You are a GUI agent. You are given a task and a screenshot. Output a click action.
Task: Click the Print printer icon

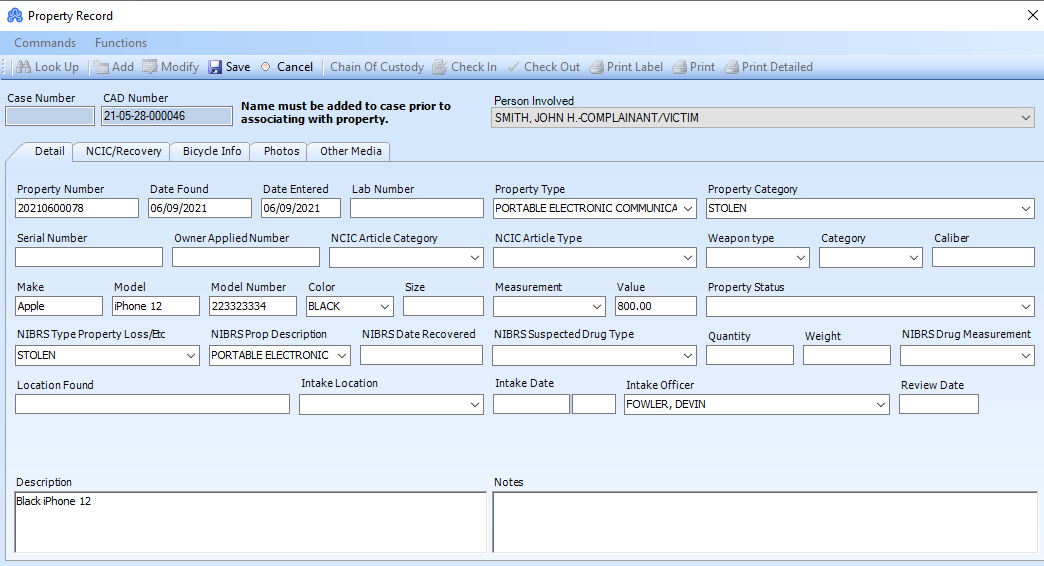(x=679, y=67)
